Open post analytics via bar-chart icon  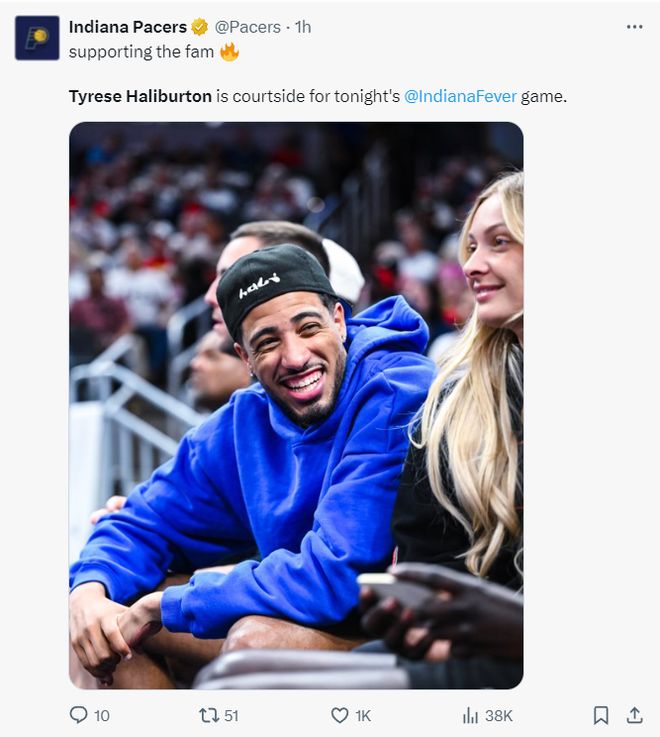point(470,715)
